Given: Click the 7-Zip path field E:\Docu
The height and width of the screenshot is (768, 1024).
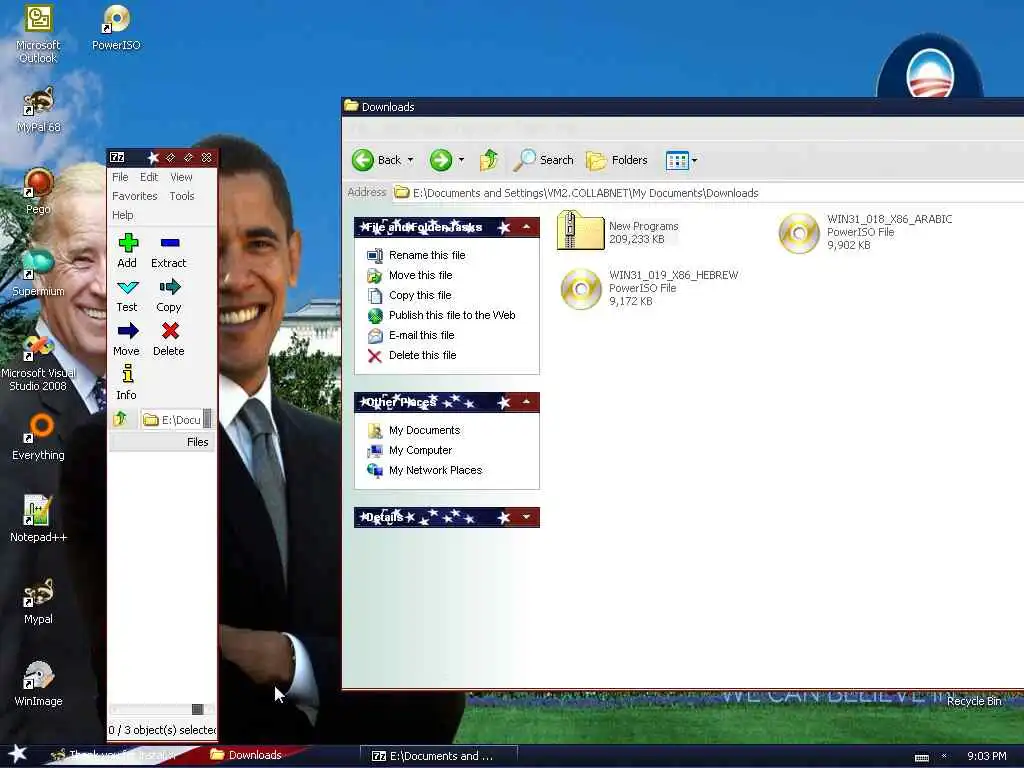Looking at the screenshot, I should [172, 419].
